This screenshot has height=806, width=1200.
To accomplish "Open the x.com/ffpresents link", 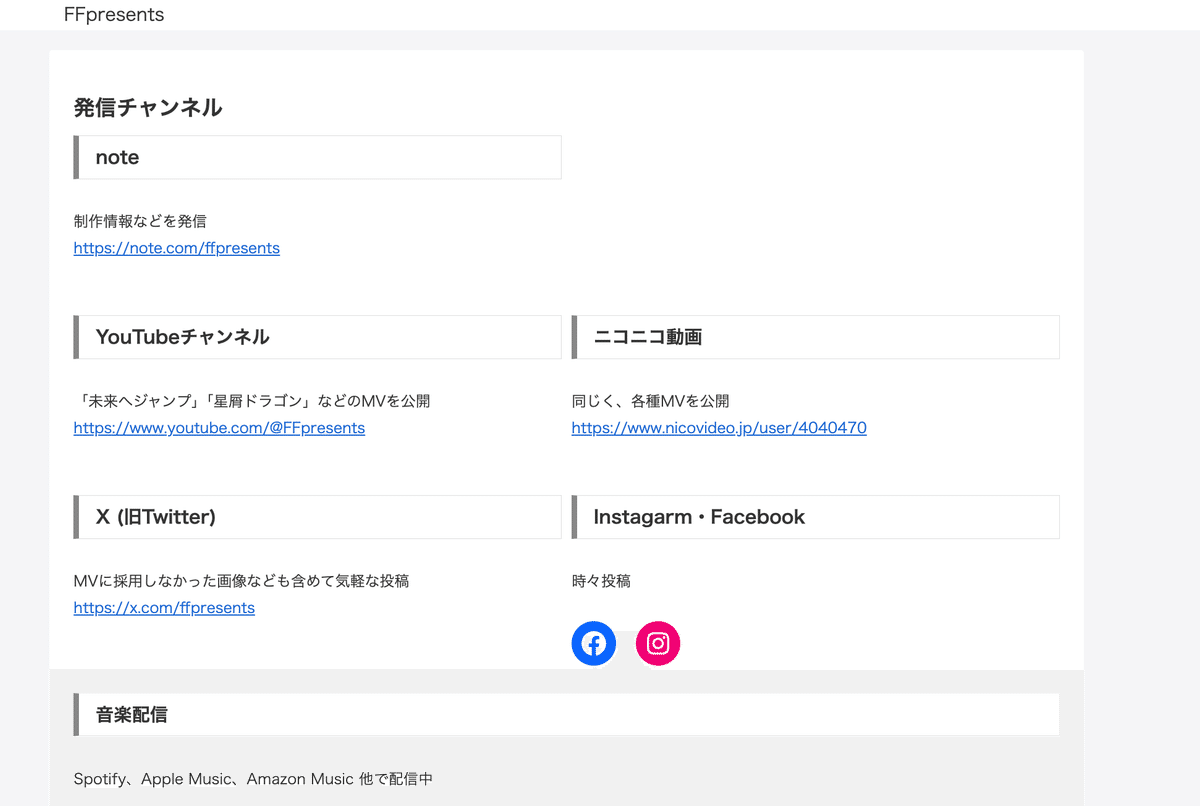I will pos(164,607).
